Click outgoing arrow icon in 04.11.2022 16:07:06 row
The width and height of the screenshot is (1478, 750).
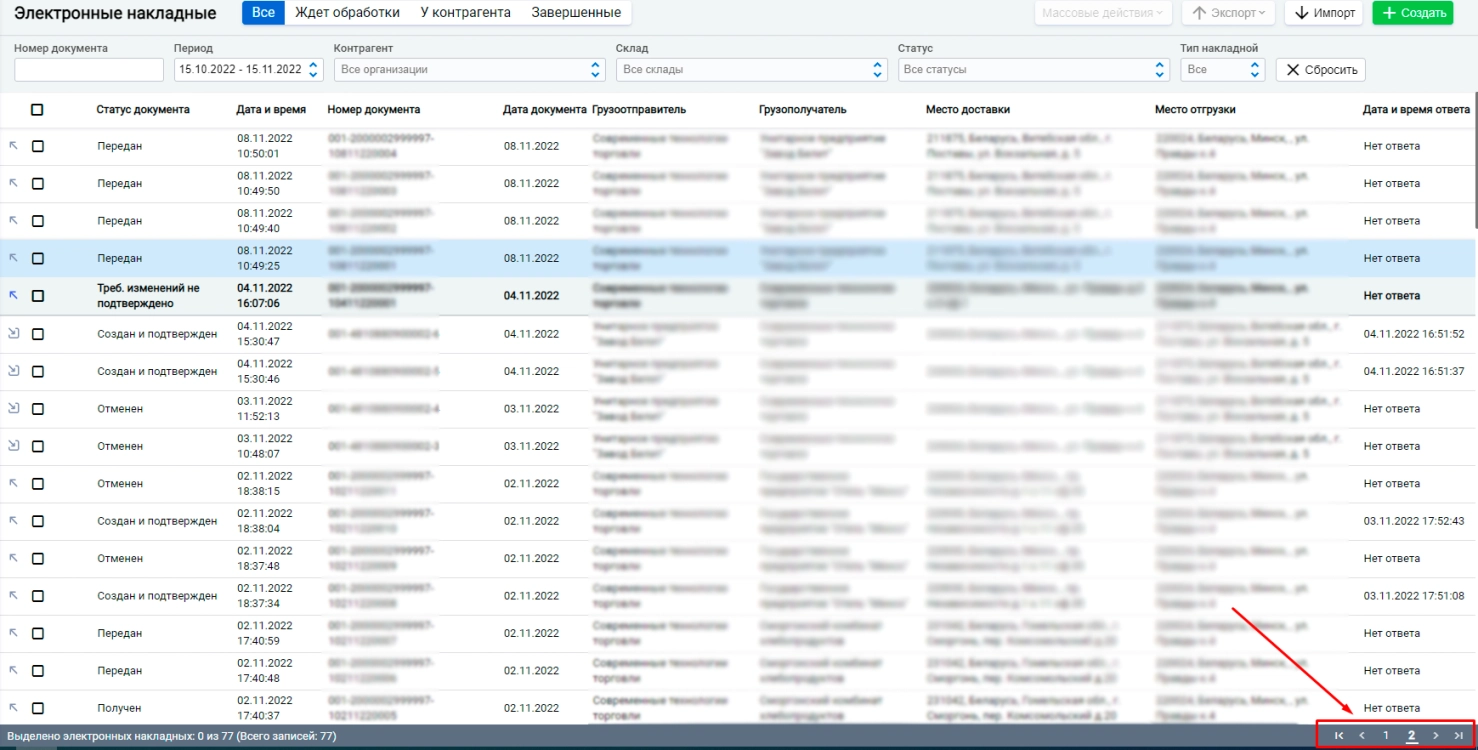[x=14, y=296]
